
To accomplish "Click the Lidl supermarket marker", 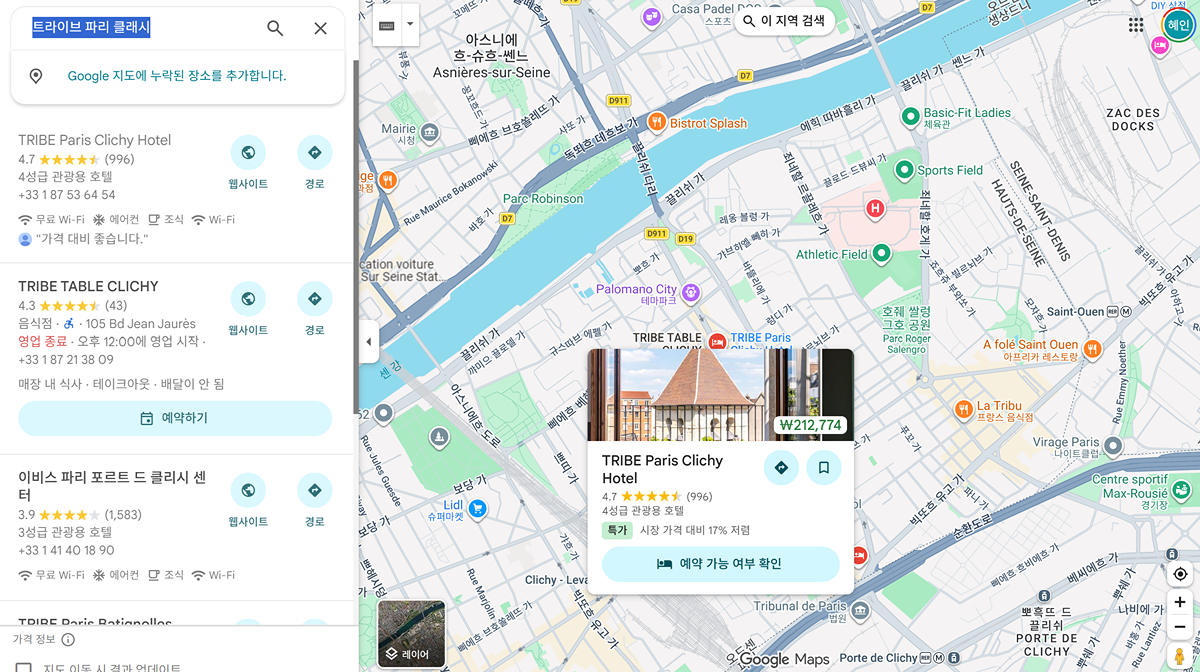I will pos(477,508).
